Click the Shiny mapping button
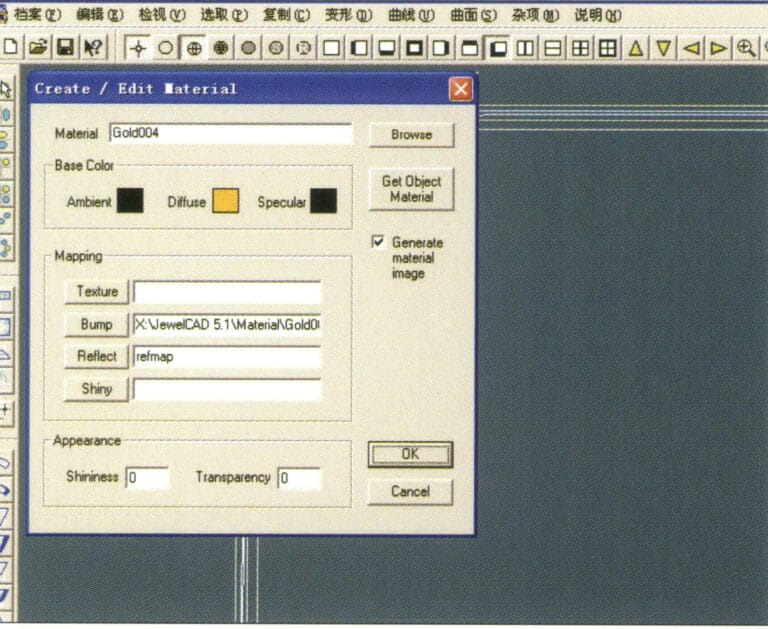This screenshot has height=629, width=768. 97,389
